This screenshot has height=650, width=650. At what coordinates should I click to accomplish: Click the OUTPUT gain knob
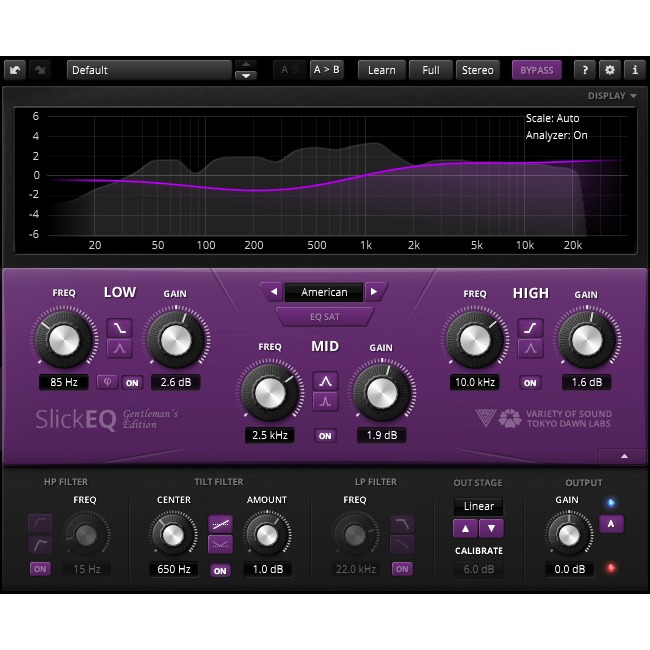point(569,535)
